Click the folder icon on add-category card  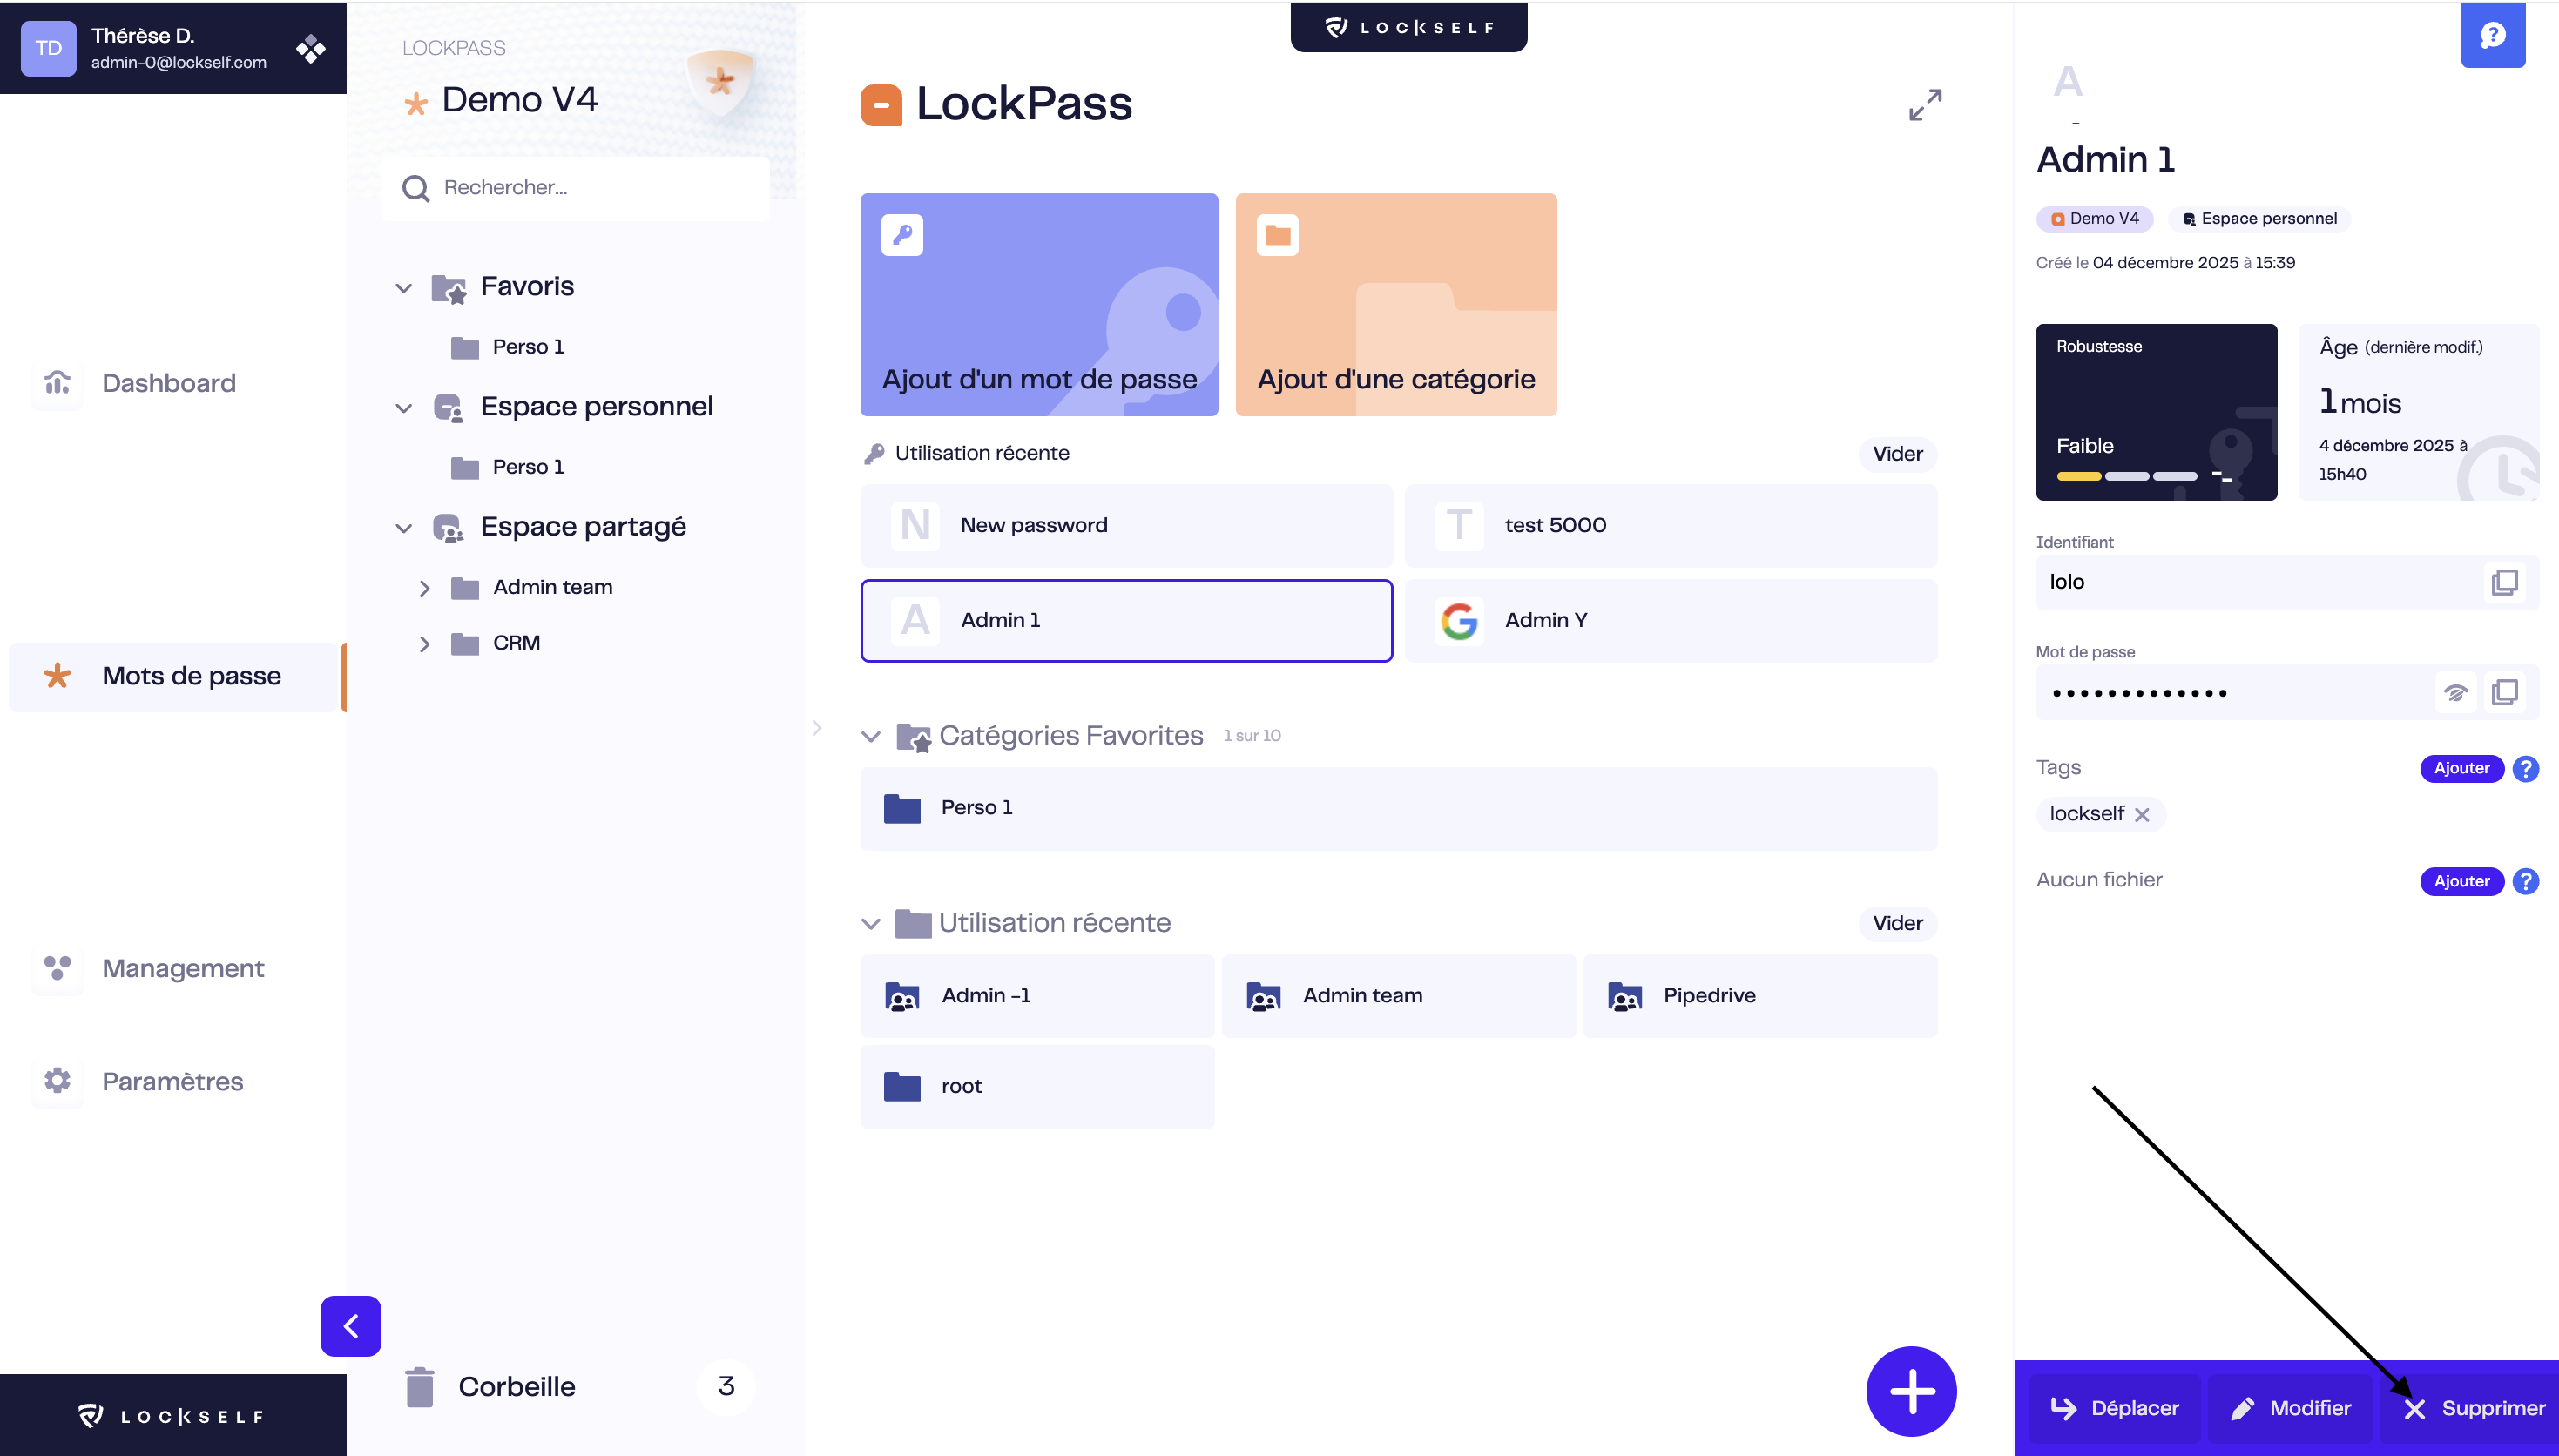click(x=1277, y=235)
